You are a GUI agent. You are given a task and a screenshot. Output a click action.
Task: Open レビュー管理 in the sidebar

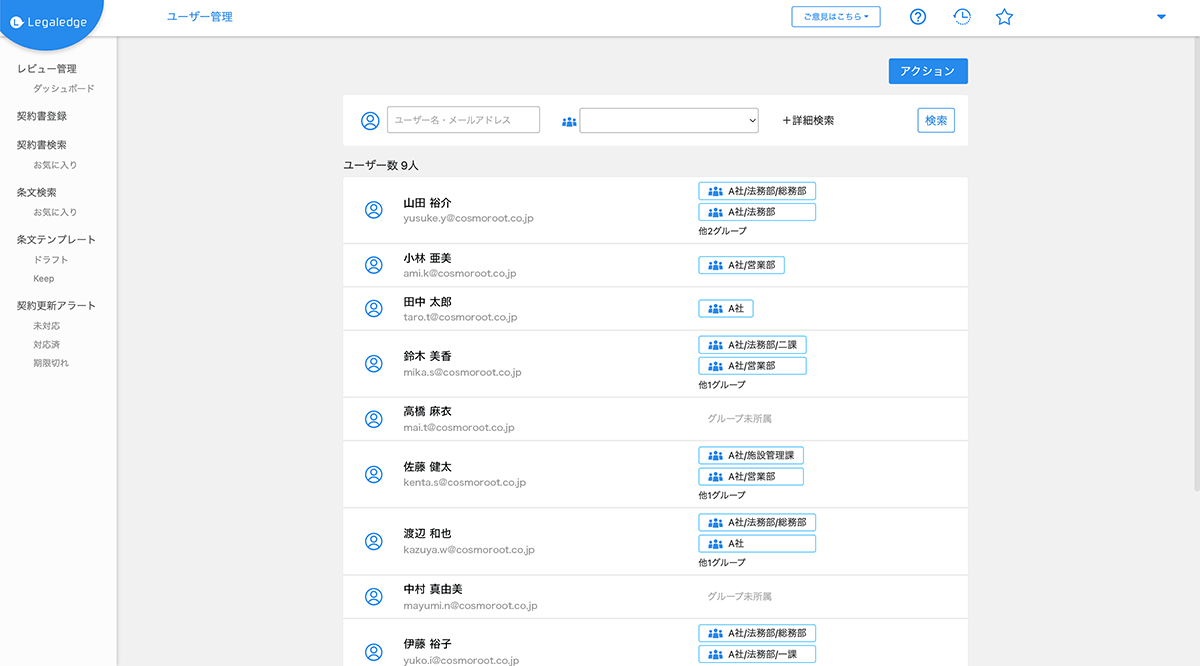47,69
